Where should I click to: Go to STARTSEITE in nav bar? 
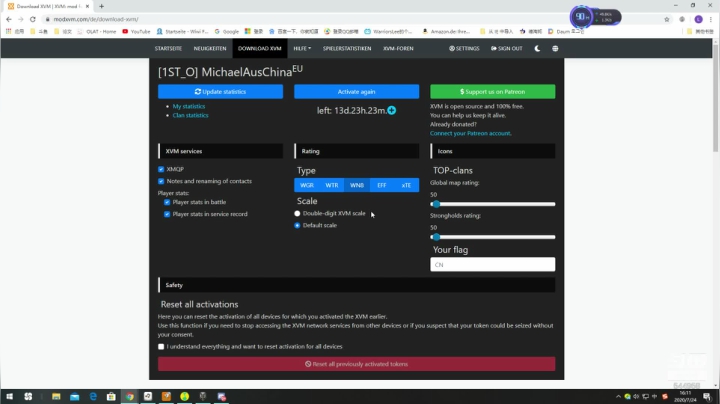tap(168, 48)
